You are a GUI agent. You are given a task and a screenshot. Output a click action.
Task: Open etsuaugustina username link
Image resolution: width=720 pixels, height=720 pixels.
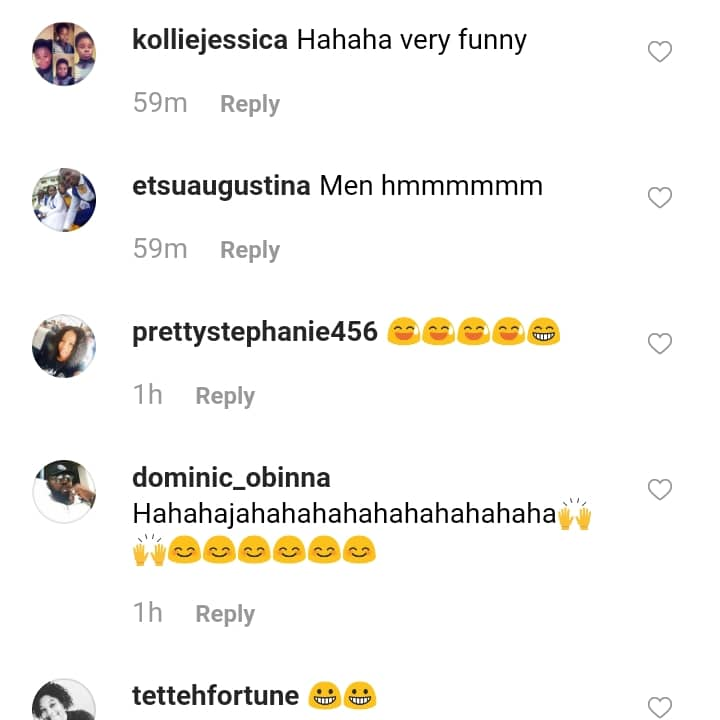[221, 186]
